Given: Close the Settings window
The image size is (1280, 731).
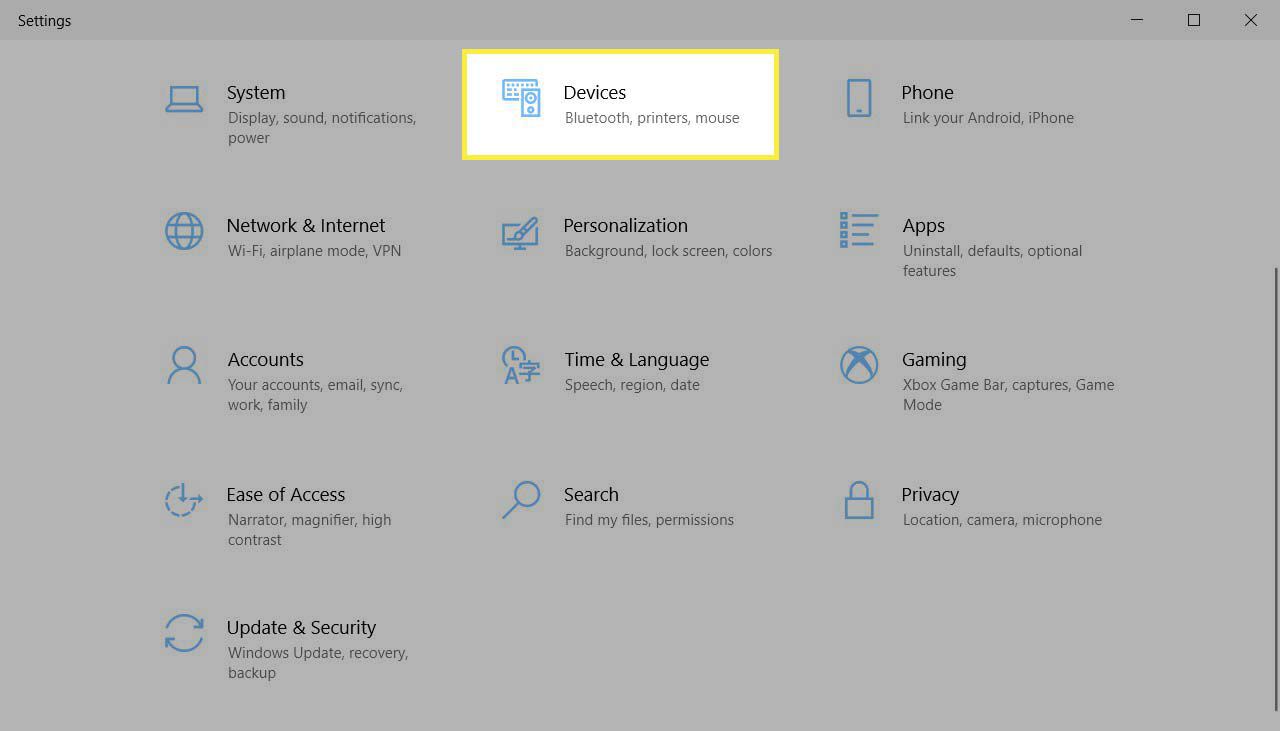Looking at the screenshot, I should pos(1251,20).
